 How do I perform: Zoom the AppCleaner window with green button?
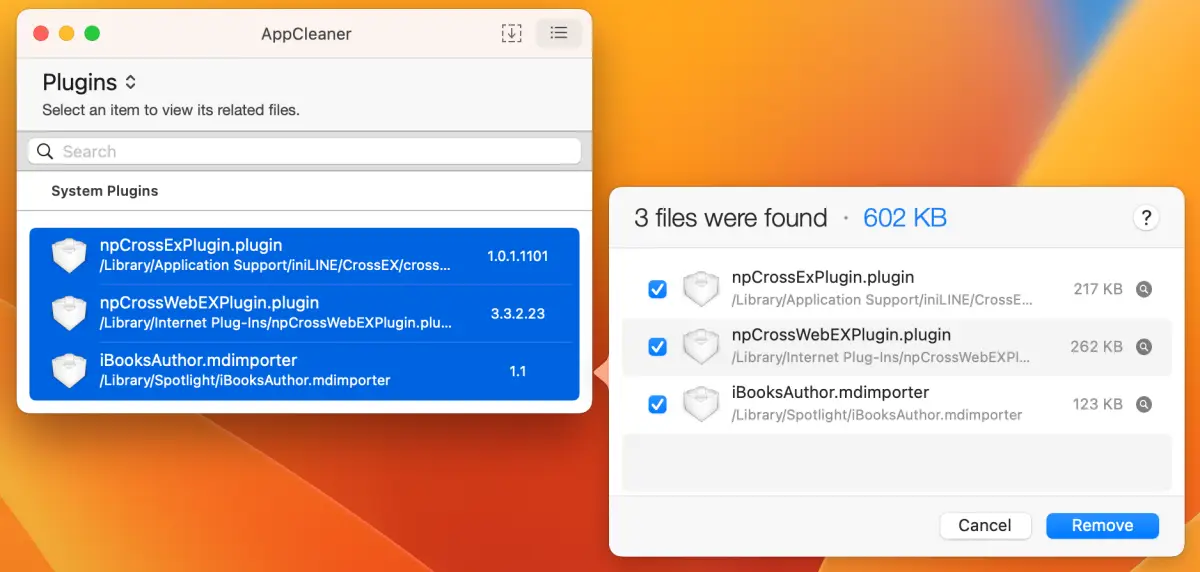[x=92, y=33]
